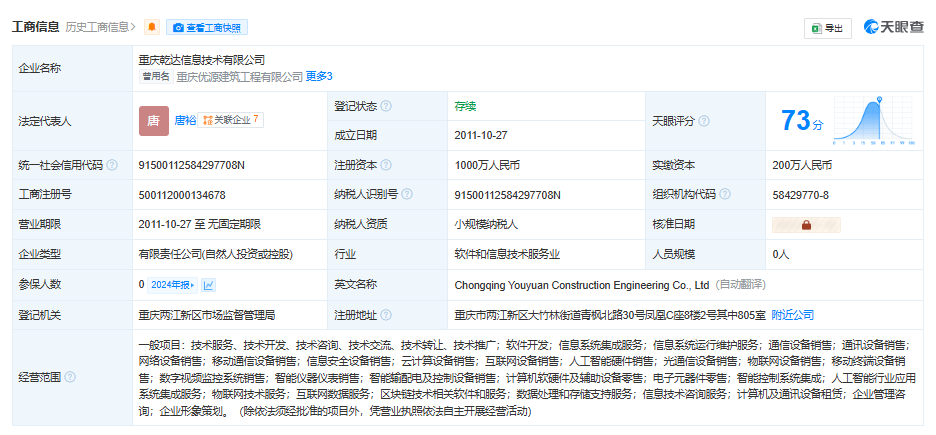Click taxpayer type 小规模纳税人
Image resolution: width=936 pixels, height=435 pixels.
click(x=485, y=224)
